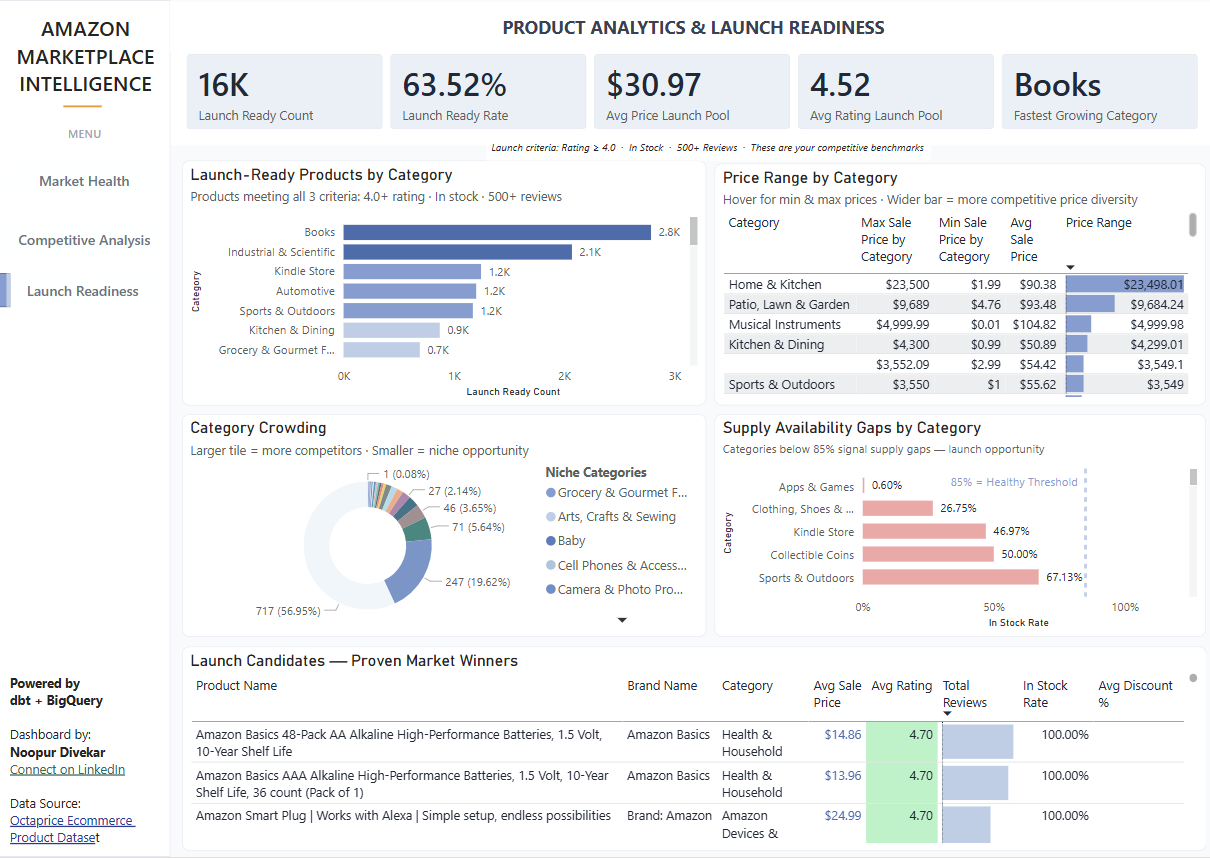Expand more Niche Categories with down arrow
Viewport: 1210px width, 858px height.
coord(622,621)
